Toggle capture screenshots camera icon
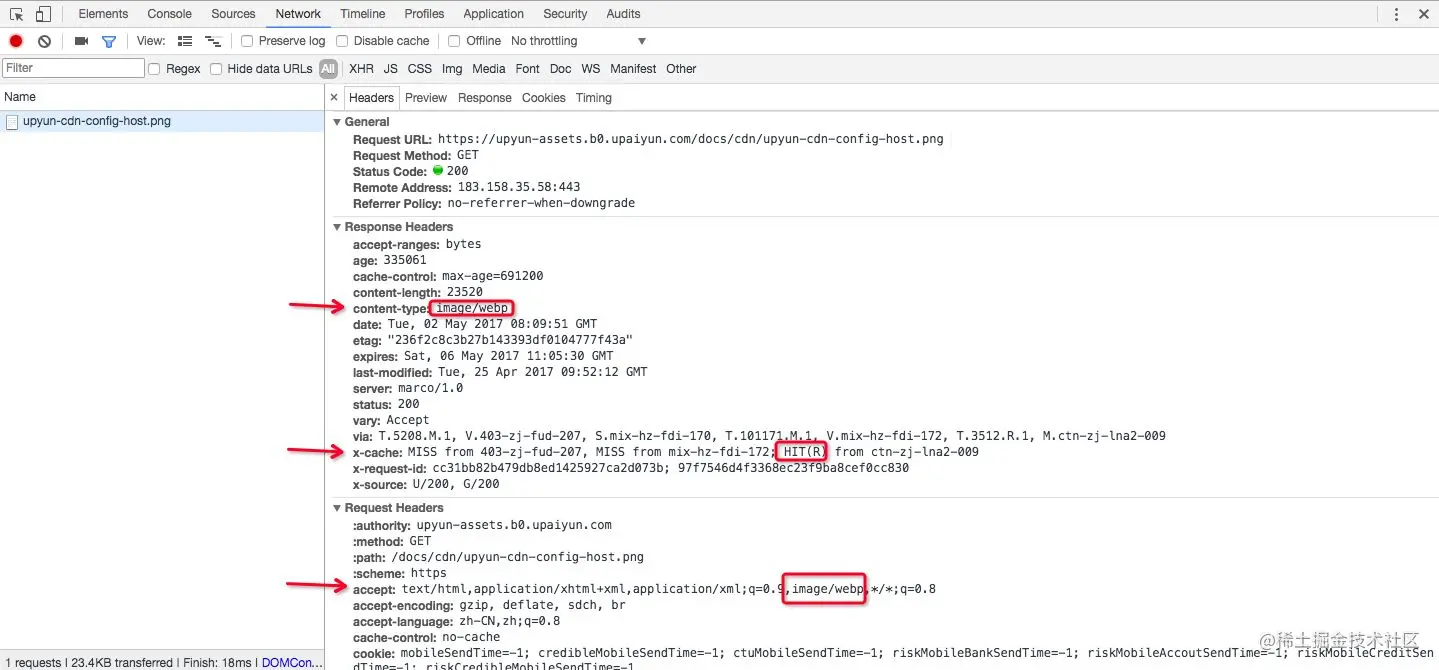Screen dimensions: 1439x670 point(81,41)
